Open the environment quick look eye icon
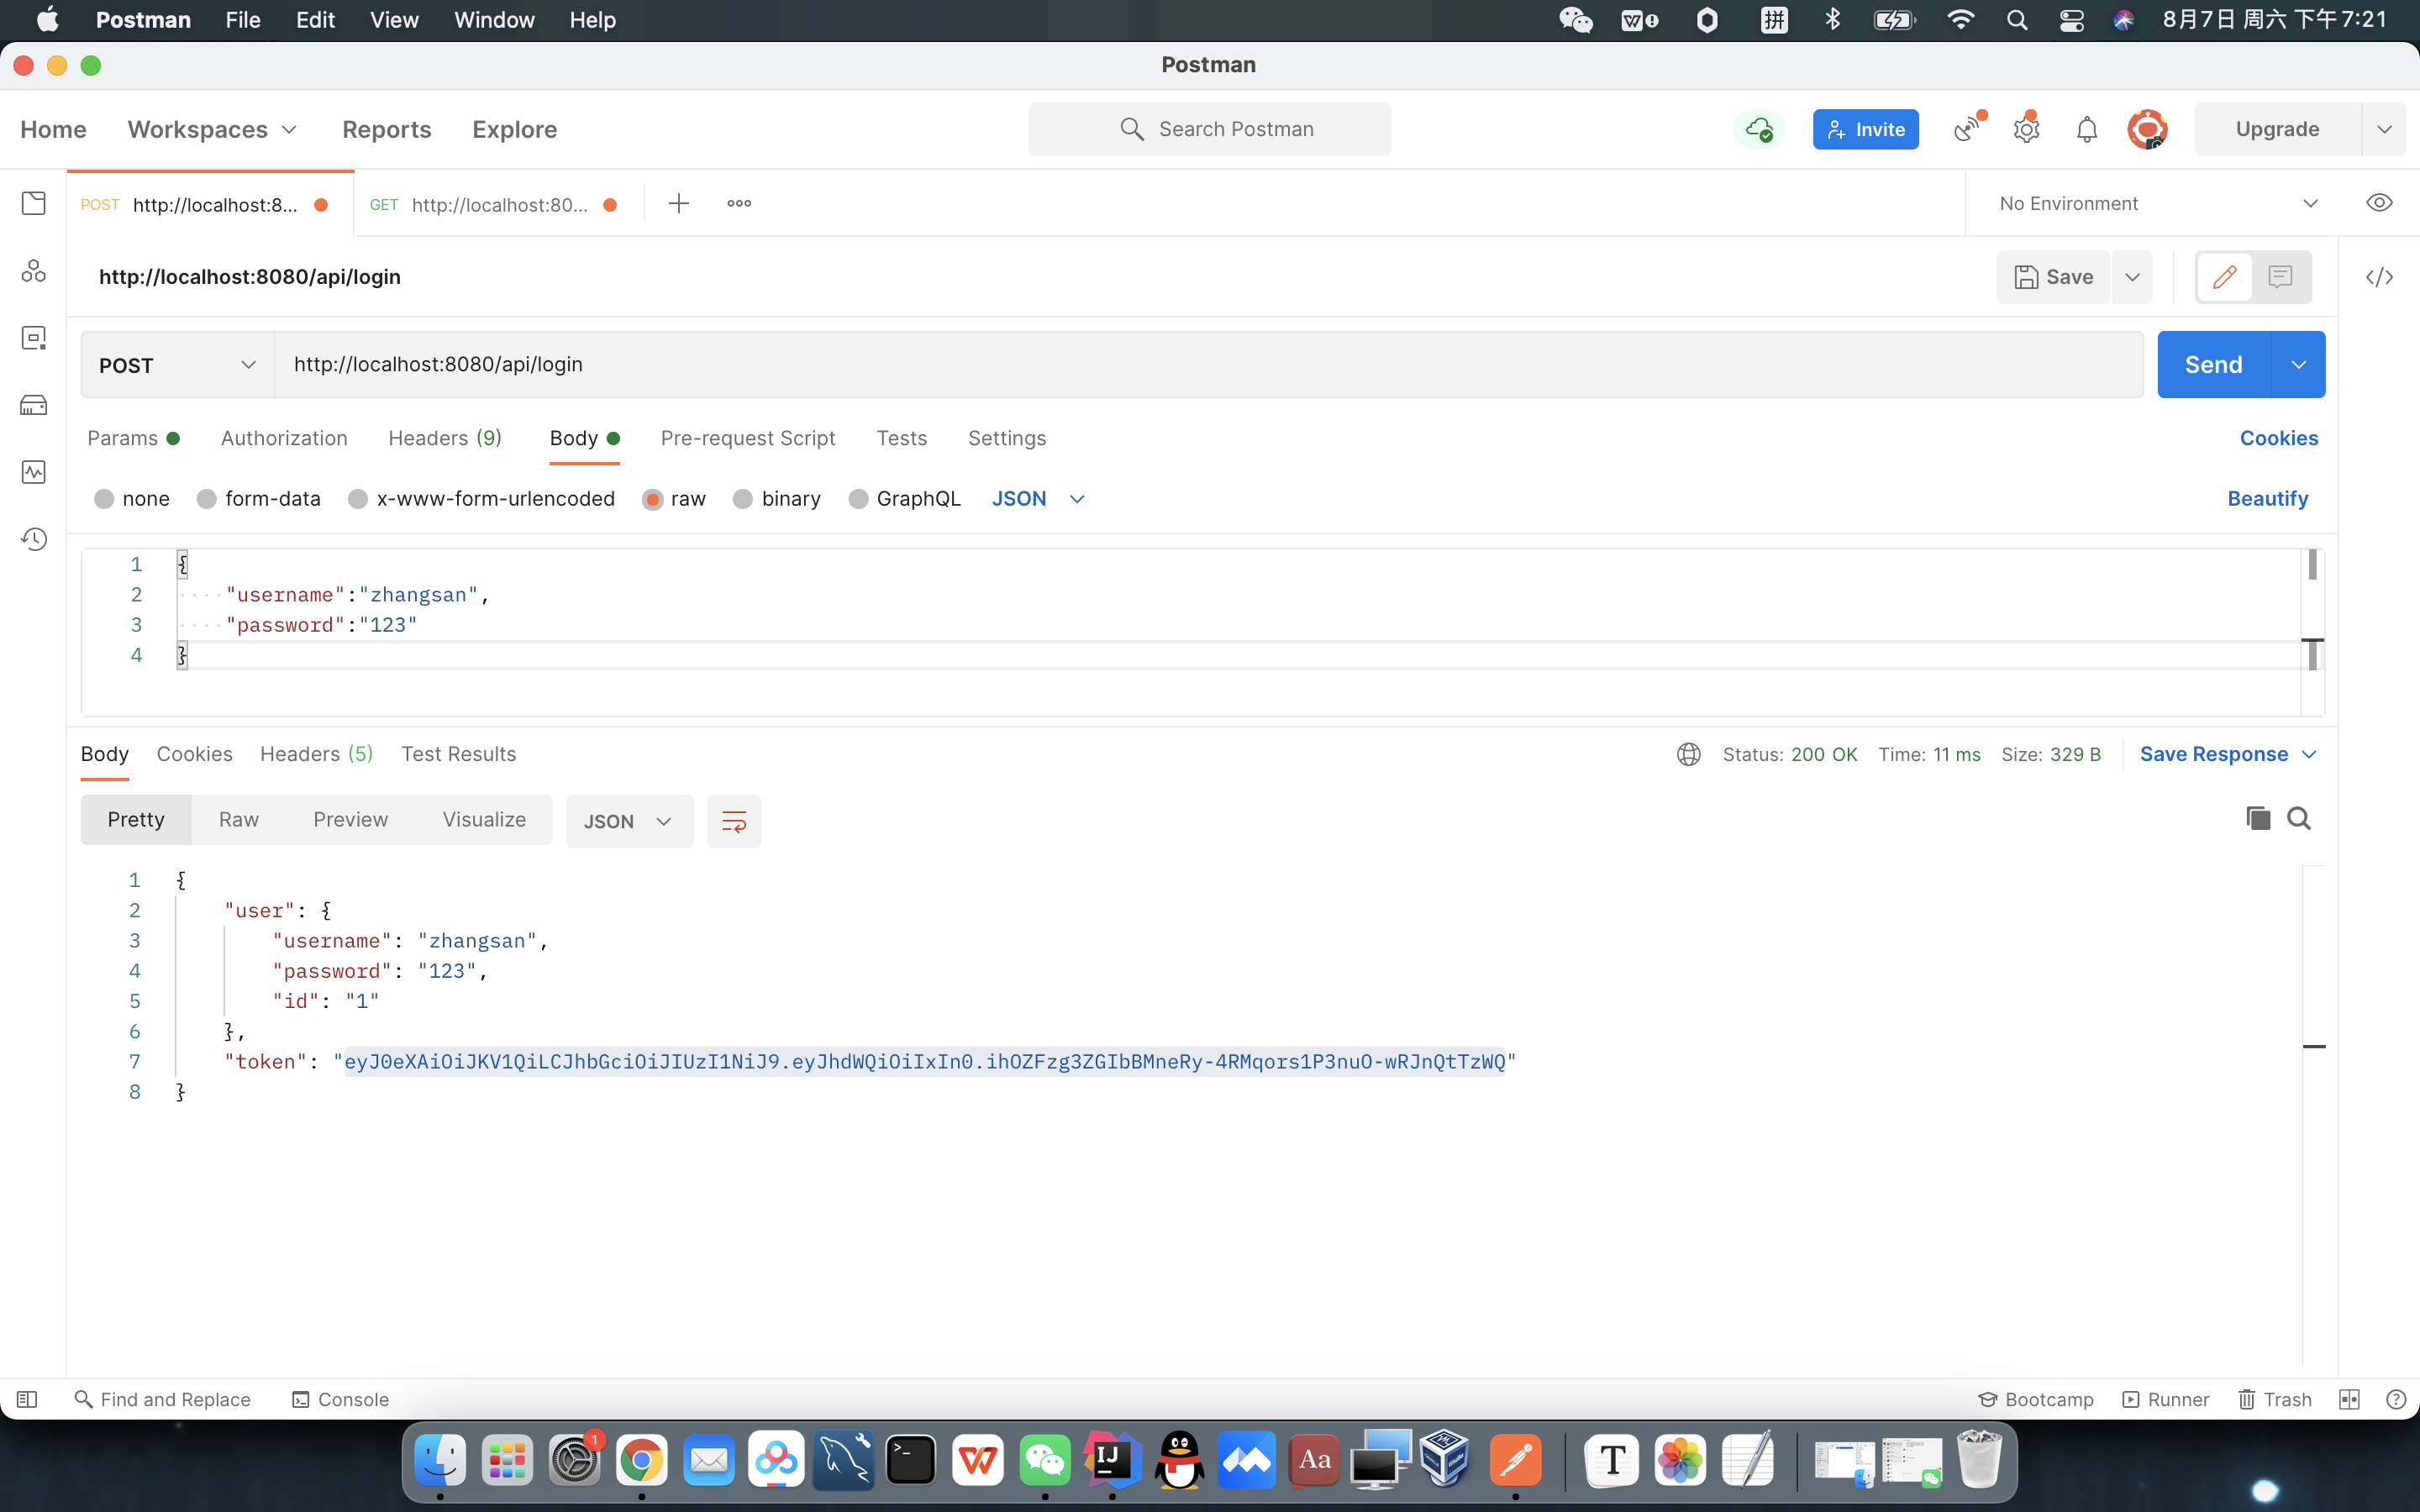2420x1512 pixels. 2379,203
